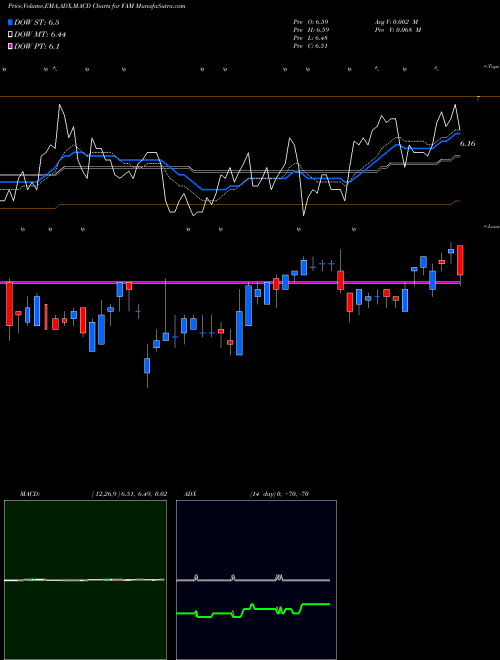The width and height of the screenshot is (500, 660).
Task: Click the blue DOW ST legend swatch
Action: pyautogui.click(x=11, y=22)
